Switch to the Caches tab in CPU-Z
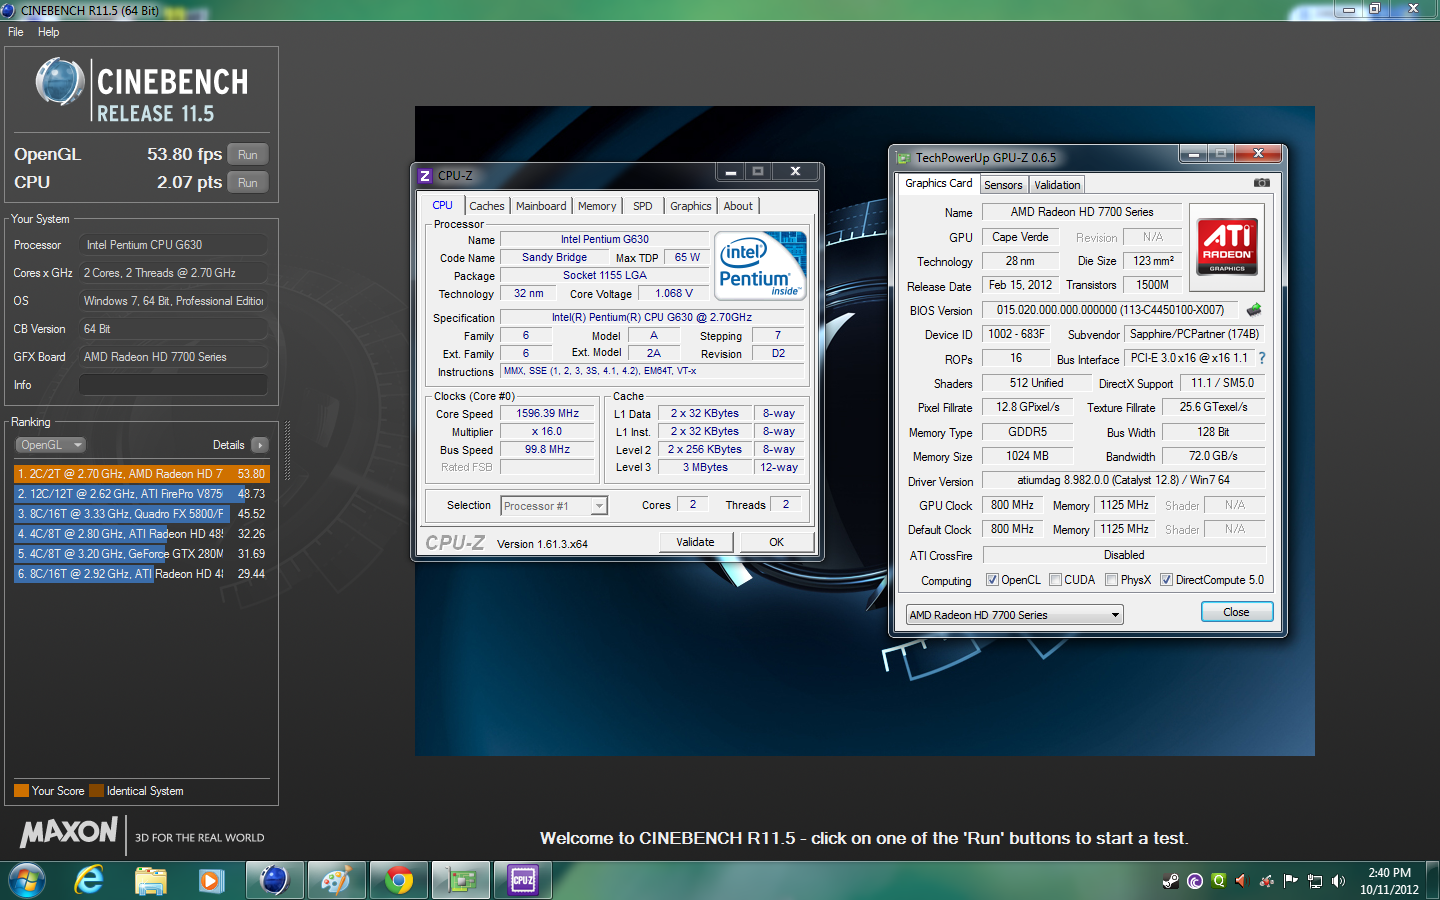Image resolution: width=1440 pixels, height=900 pixels. click(x=487, y=206)
